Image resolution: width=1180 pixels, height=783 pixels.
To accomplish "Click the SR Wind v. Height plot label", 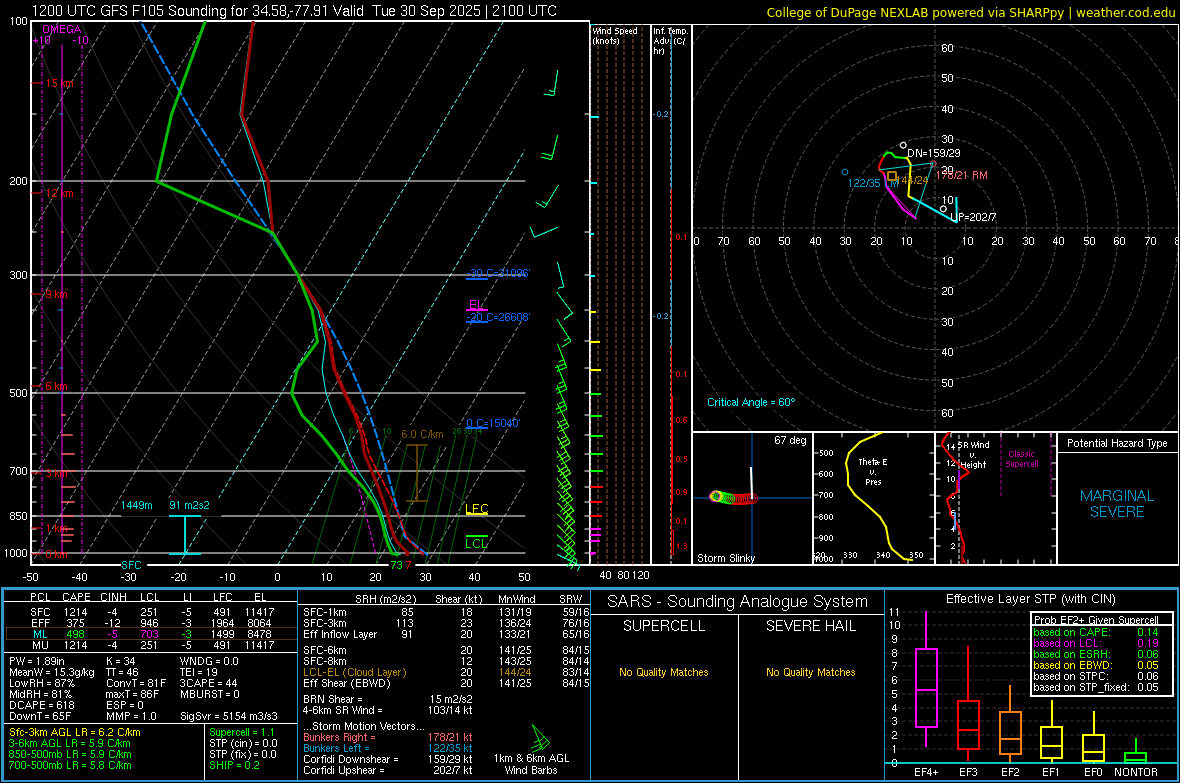I will (974, 455).
